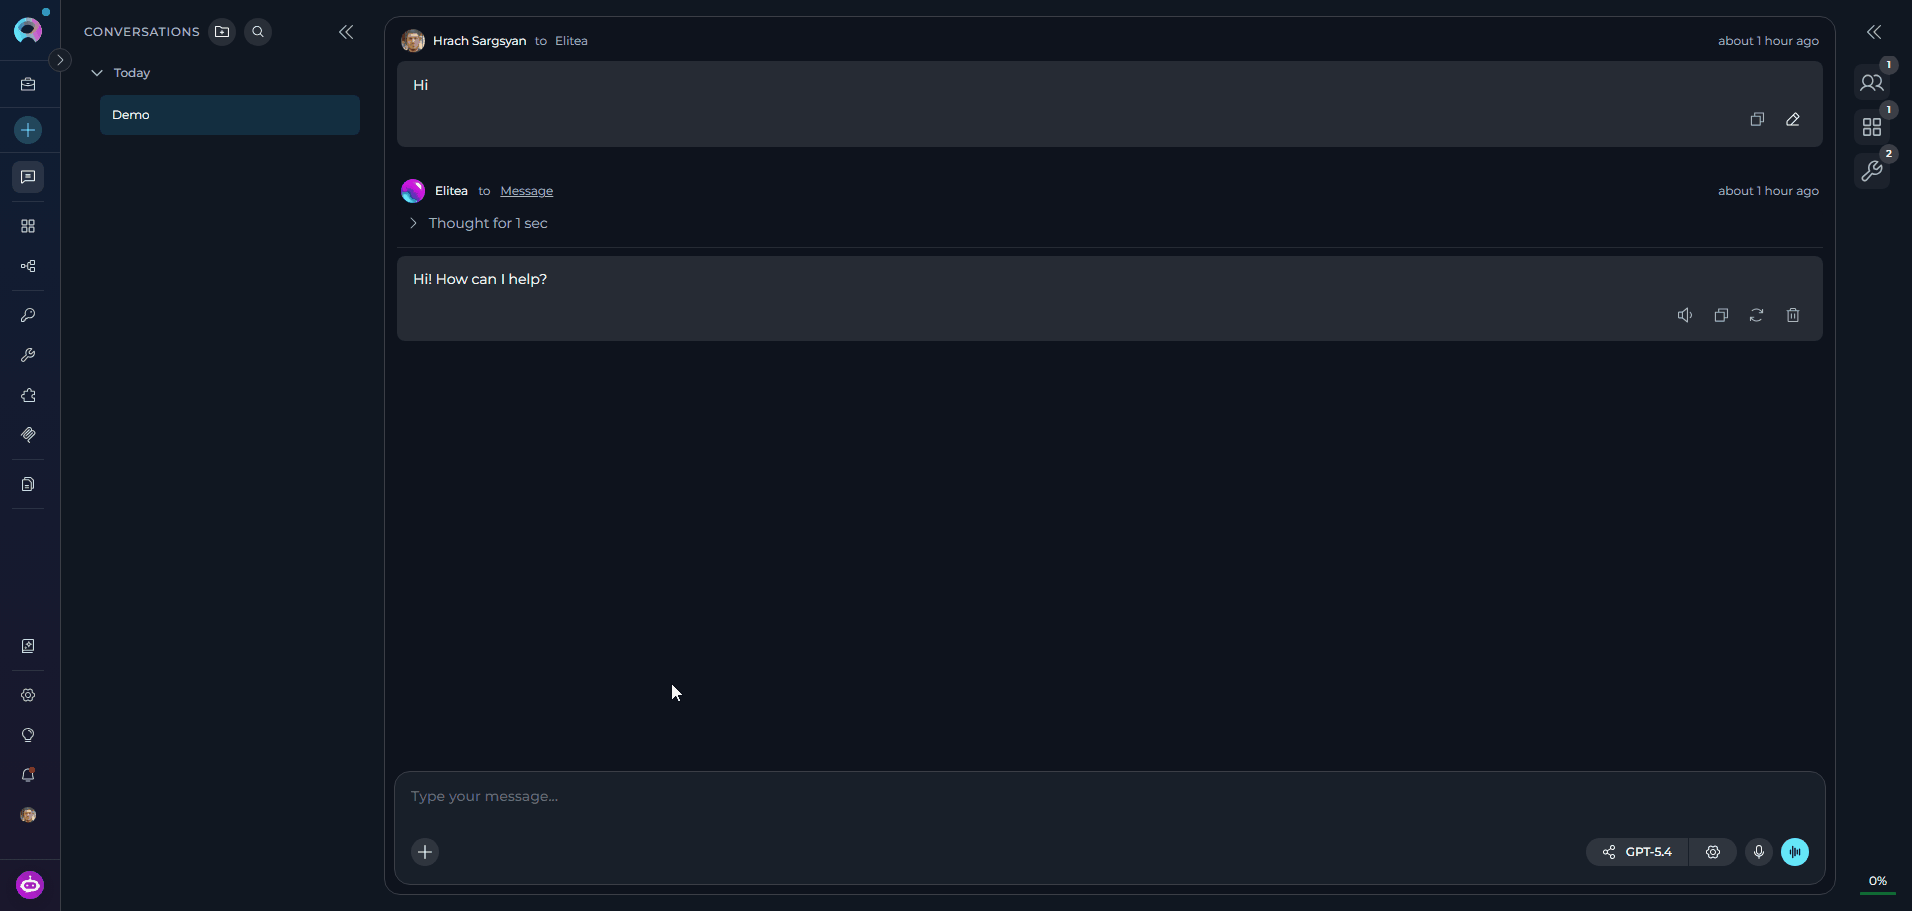This screenshot has height=911, width=1912.
Task: Open notifications bell in left sidebar
Action: 28,775
